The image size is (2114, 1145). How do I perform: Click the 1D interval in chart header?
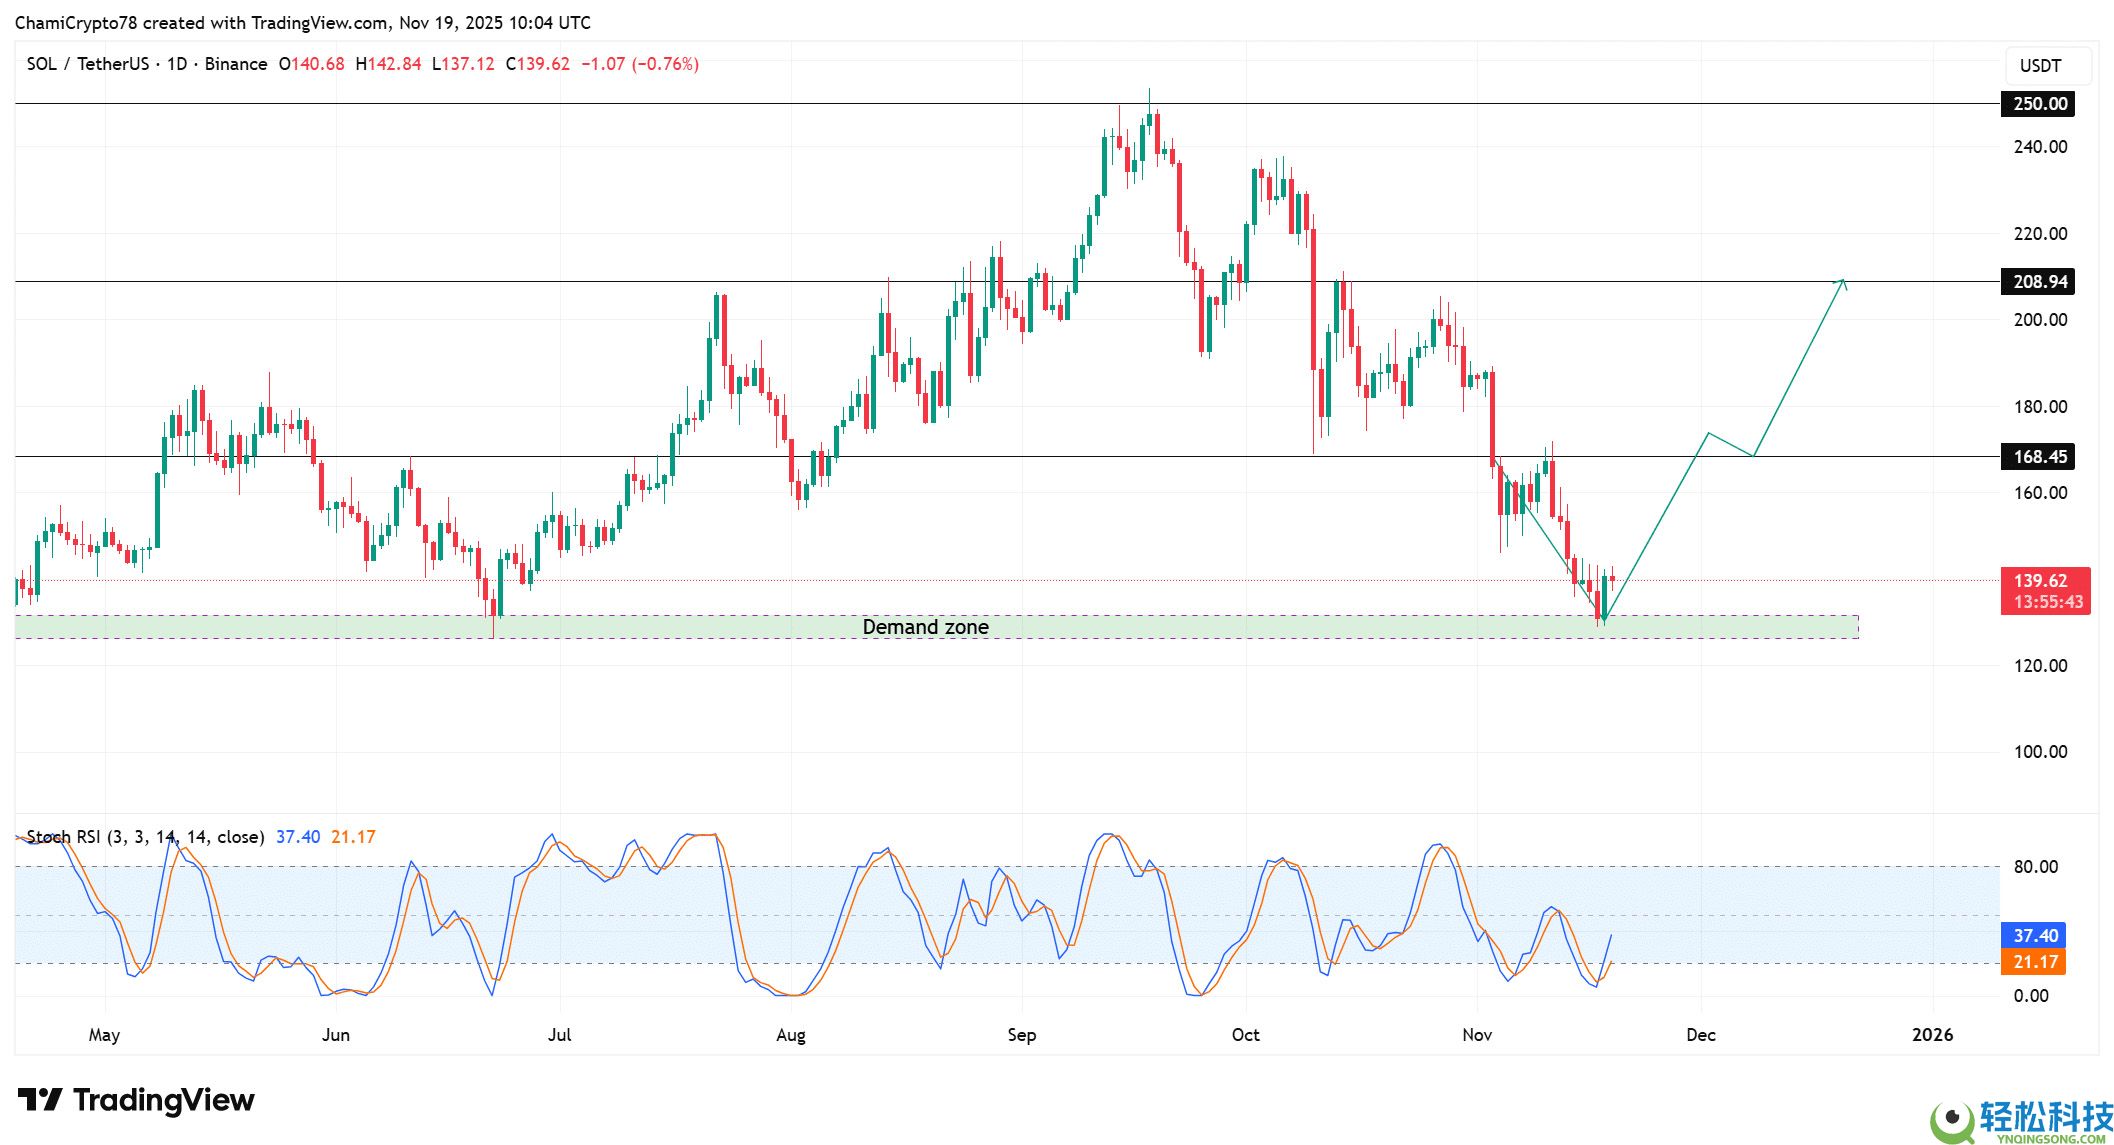(177, 64)
